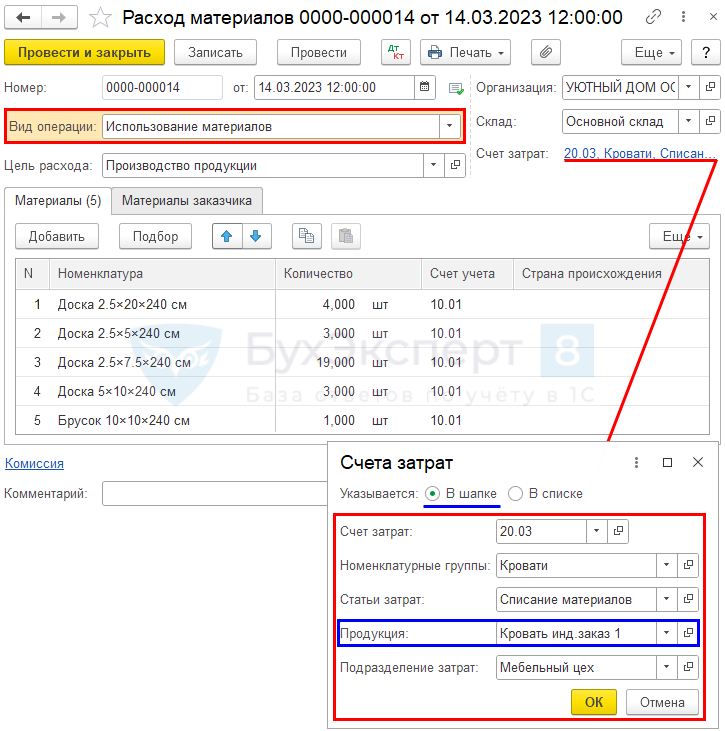Expand the Цель расхода dropdown
The height and width of the screenshot is (731, 725).
click(x=434, y=165)
